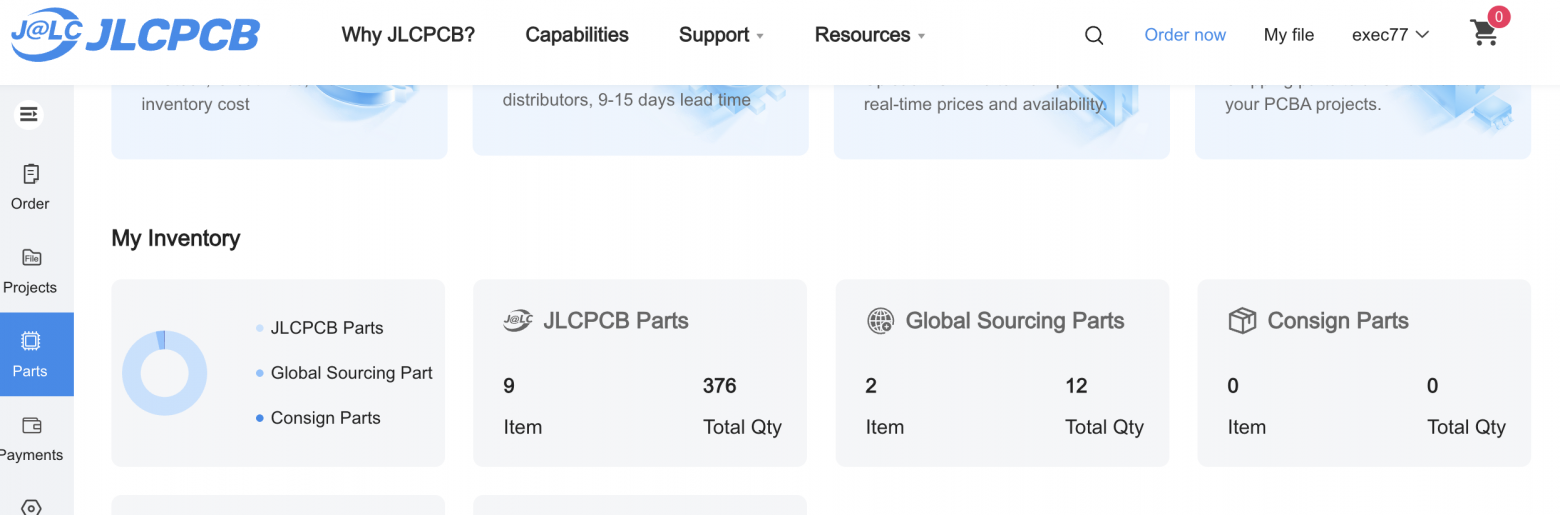The height and width of the screenshot is (515, 1560).
Task: Click the My Inventory heading
Action: 176,238
